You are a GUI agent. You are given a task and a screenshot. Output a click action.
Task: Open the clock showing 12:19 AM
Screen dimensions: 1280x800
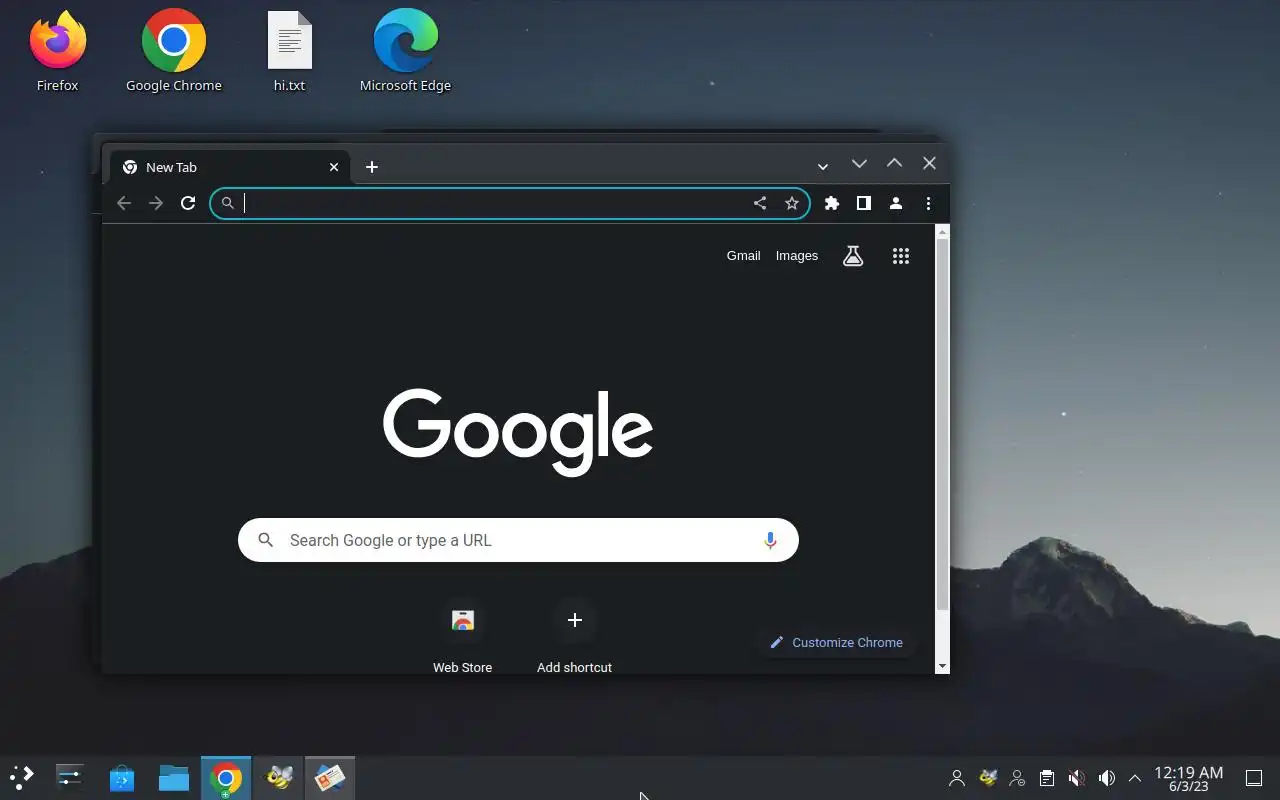[1189, 778]
